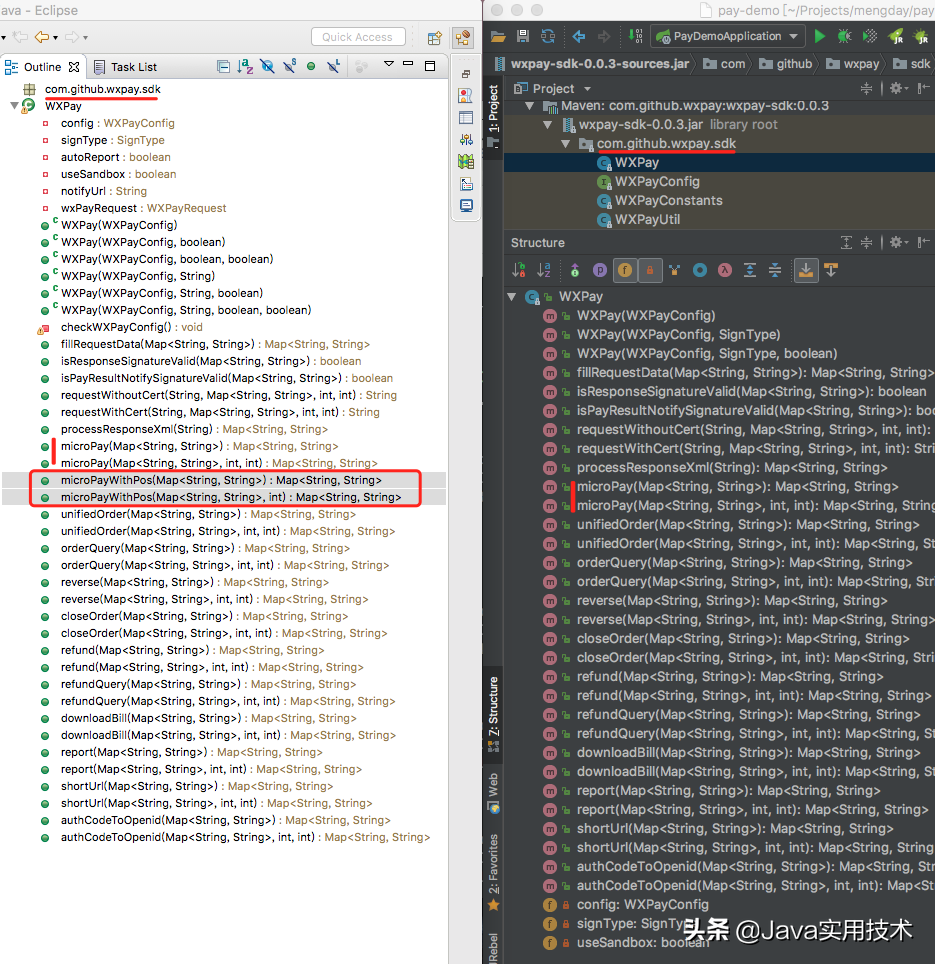
Task: Open Eclipse back-navigation history dropdown arrow
Action: 56,38
